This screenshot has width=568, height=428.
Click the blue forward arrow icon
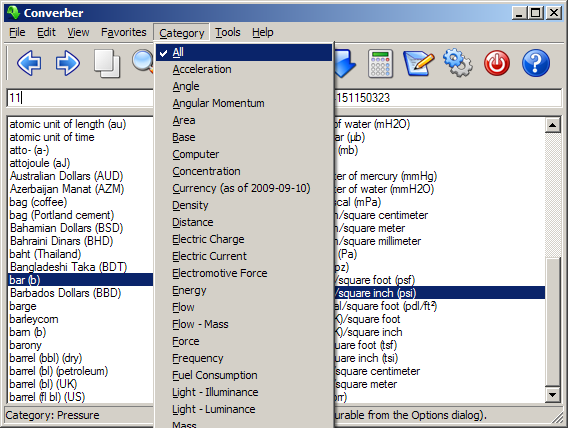pyautogui.click(x=68, y=63)
